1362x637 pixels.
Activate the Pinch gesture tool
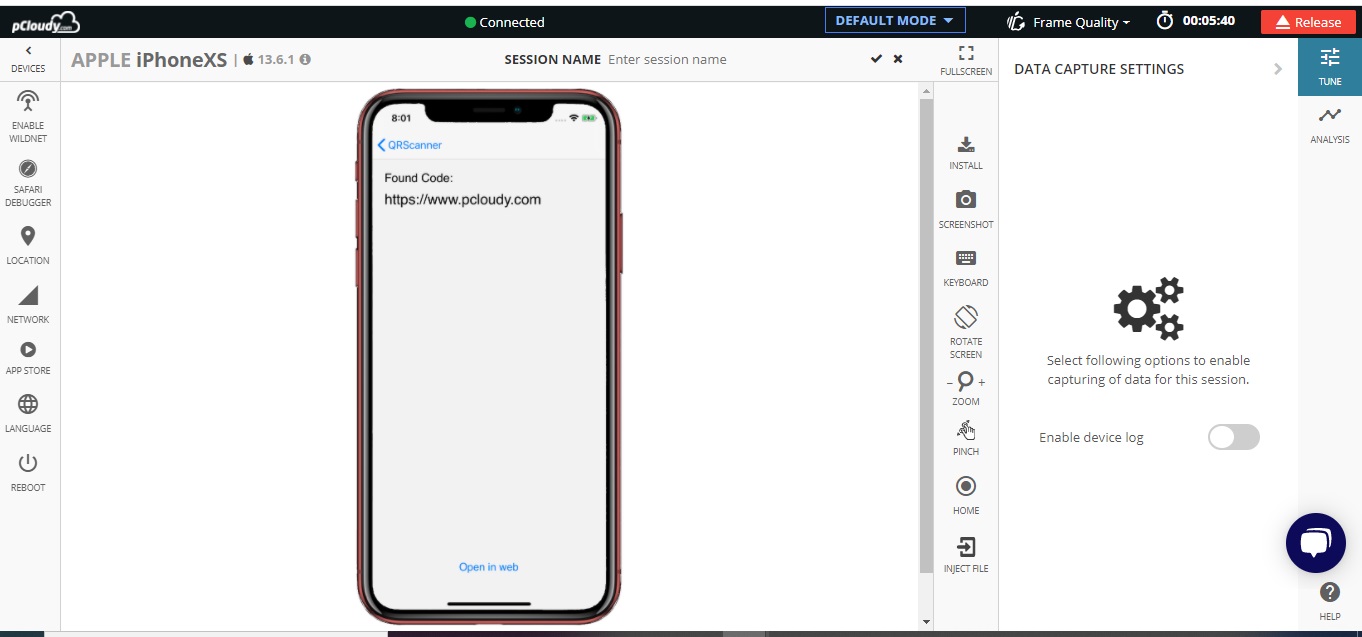(x=966, y=438)
